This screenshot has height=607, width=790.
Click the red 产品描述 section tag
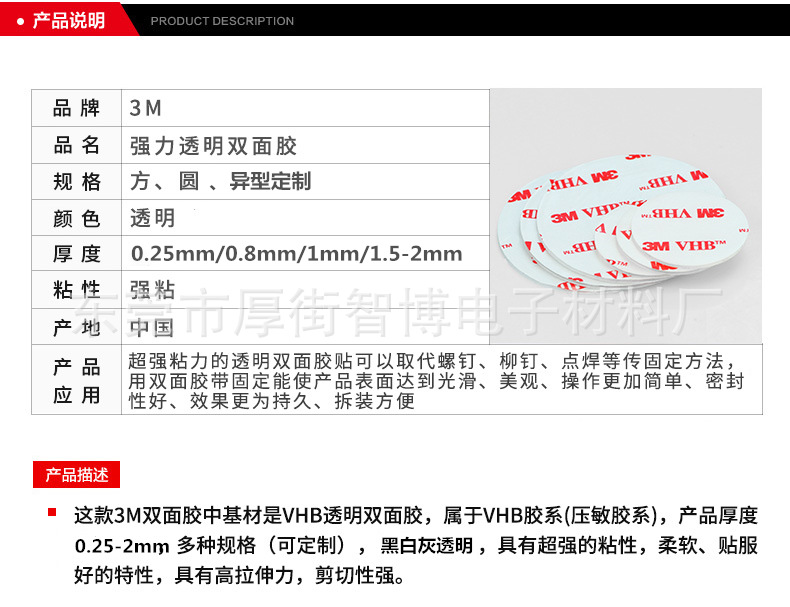tap(77, 475)
